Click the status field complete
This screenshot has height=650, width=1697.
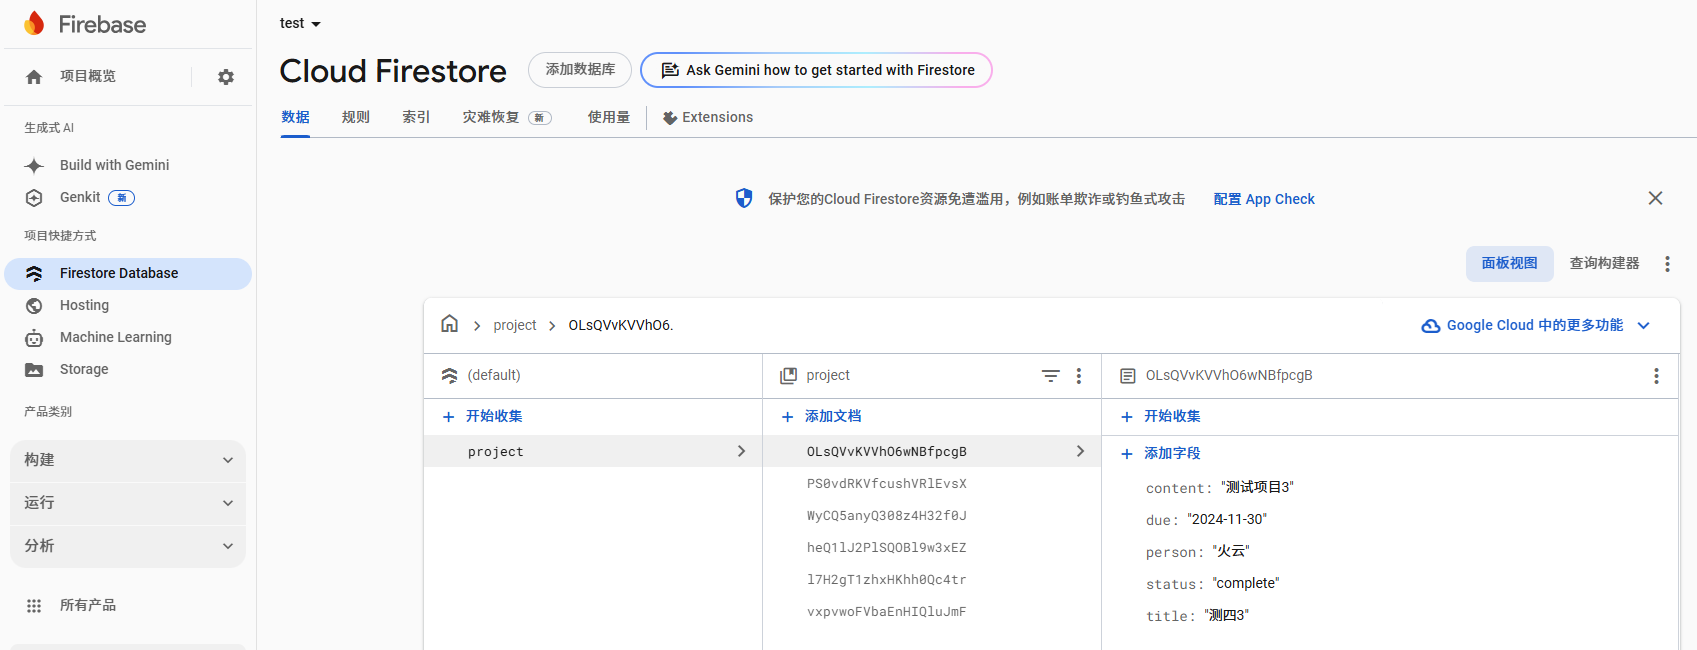pos(1246,583)
